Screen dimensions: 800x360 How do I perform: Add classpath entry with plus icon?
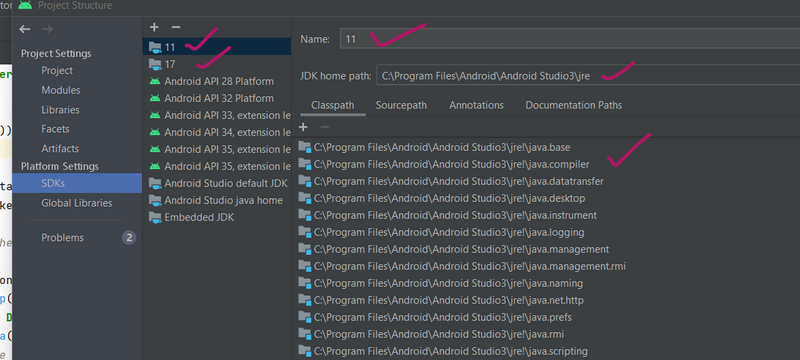point(303,126)
